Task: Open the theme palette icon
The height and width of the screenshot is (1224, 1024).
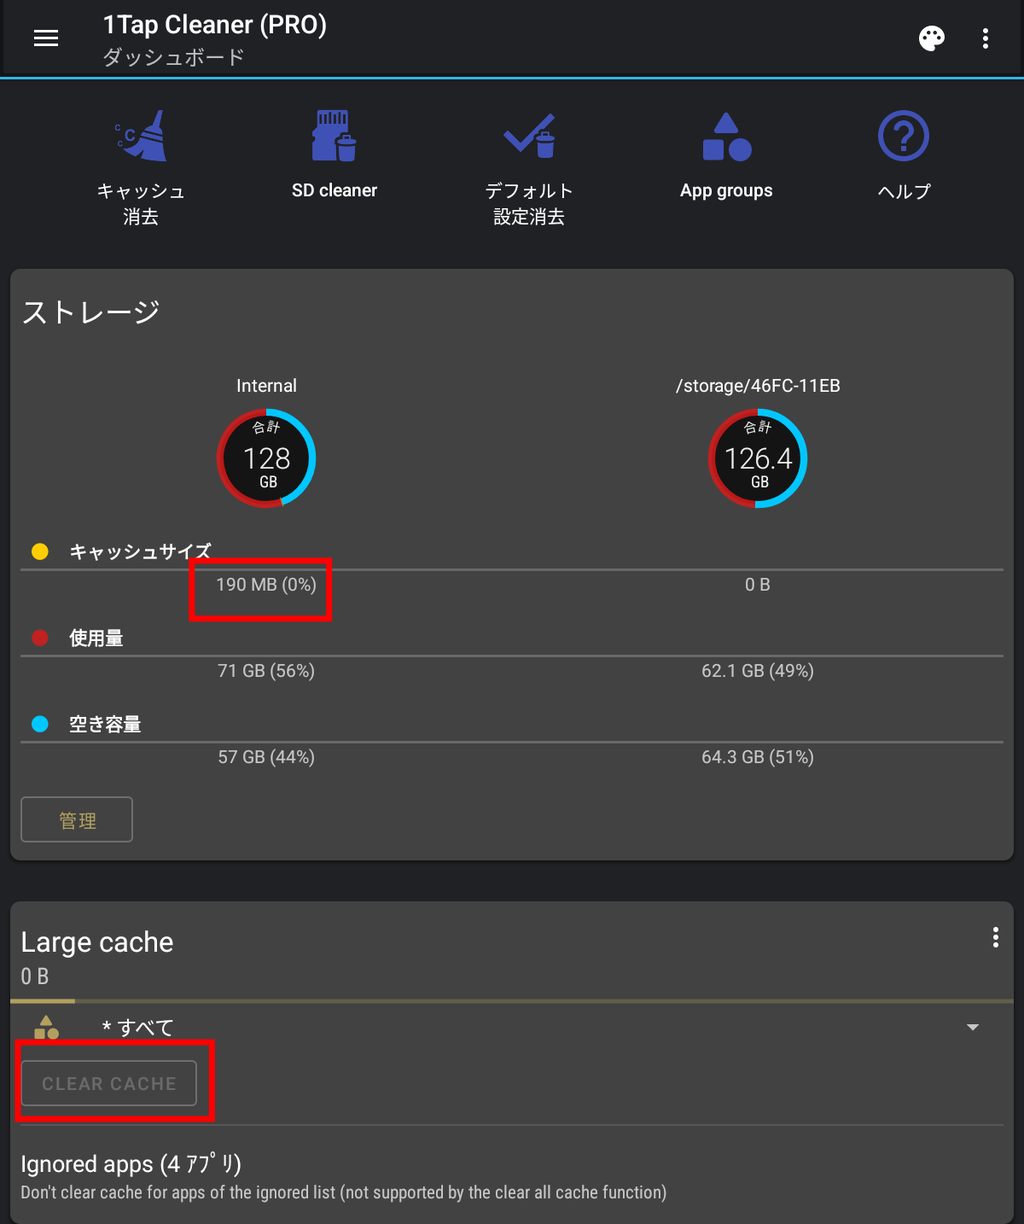Action: pyautogui.click(x=931, y=38)
